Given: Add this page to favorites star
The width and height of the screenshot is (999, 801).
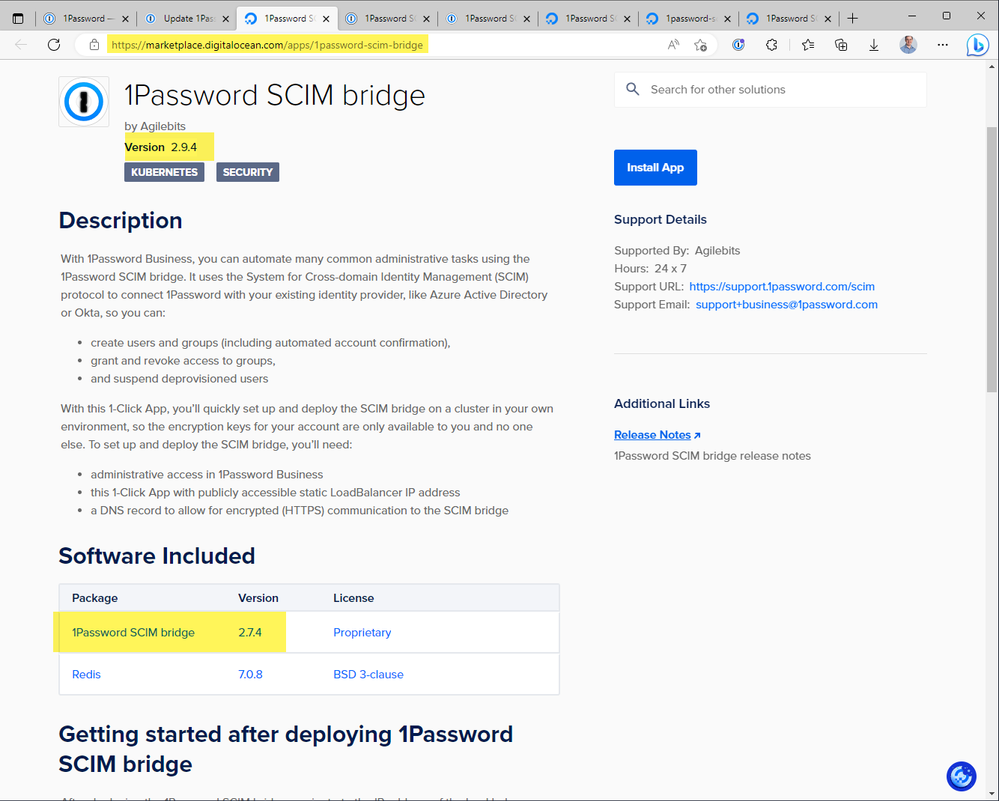Looking at the screenshot, I should [x=701, y=45].
